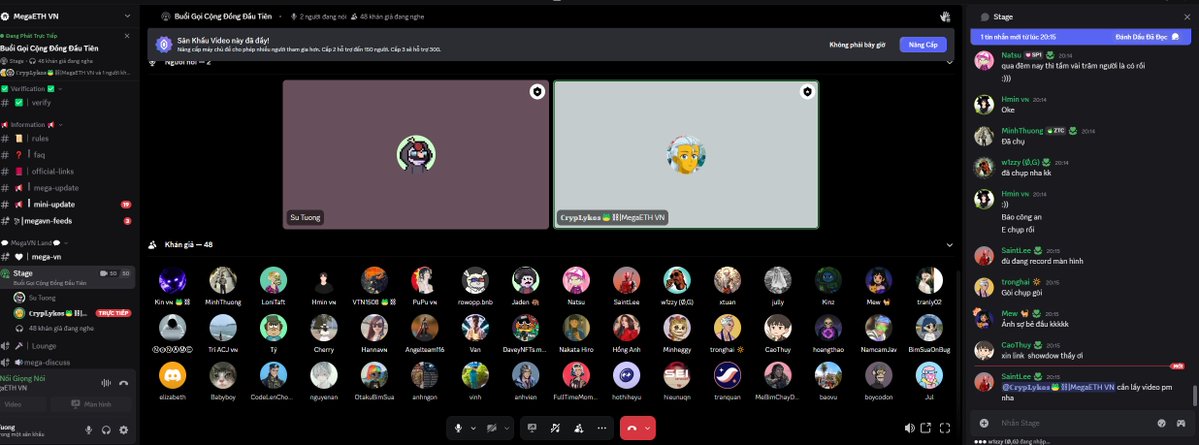Click the red disconnect call button
This screenshot has width=1199, height=445.
[632, 428]
